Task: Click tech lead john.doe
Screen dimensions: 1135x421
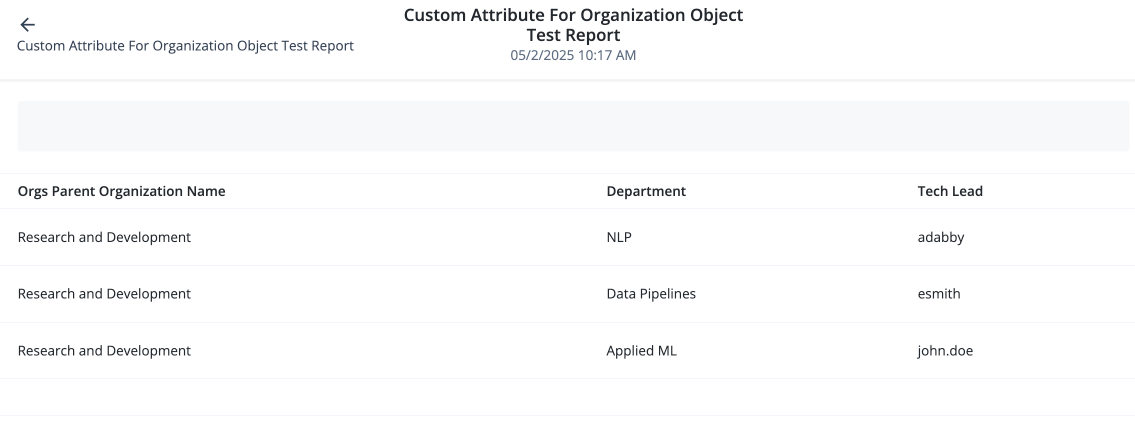Action: click(x=945, y=351)
